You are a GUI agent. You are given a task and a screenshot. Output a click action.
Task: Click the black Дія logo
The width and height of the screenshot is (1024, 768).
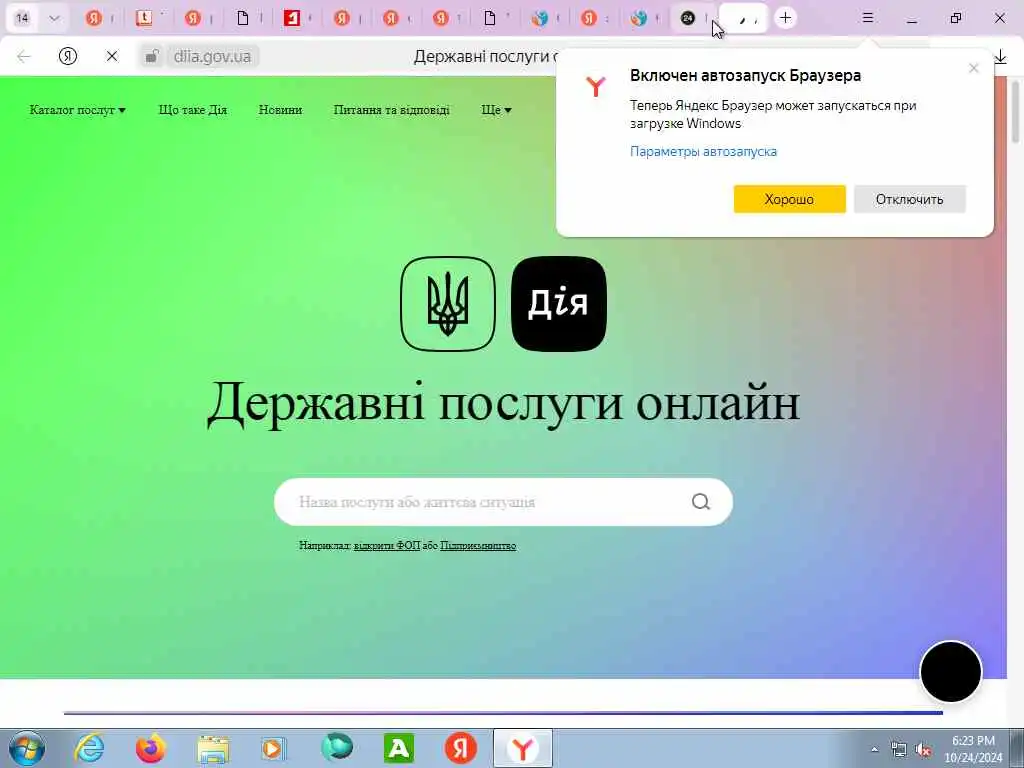coord(559,304)
